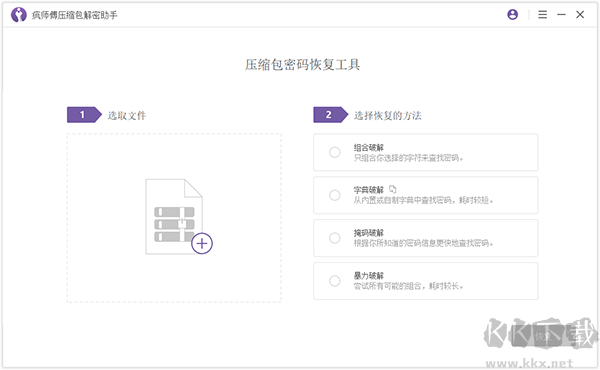600x370 pixels.
Task: Click the description under 掩码破解
Action: [x=423, y=243]
